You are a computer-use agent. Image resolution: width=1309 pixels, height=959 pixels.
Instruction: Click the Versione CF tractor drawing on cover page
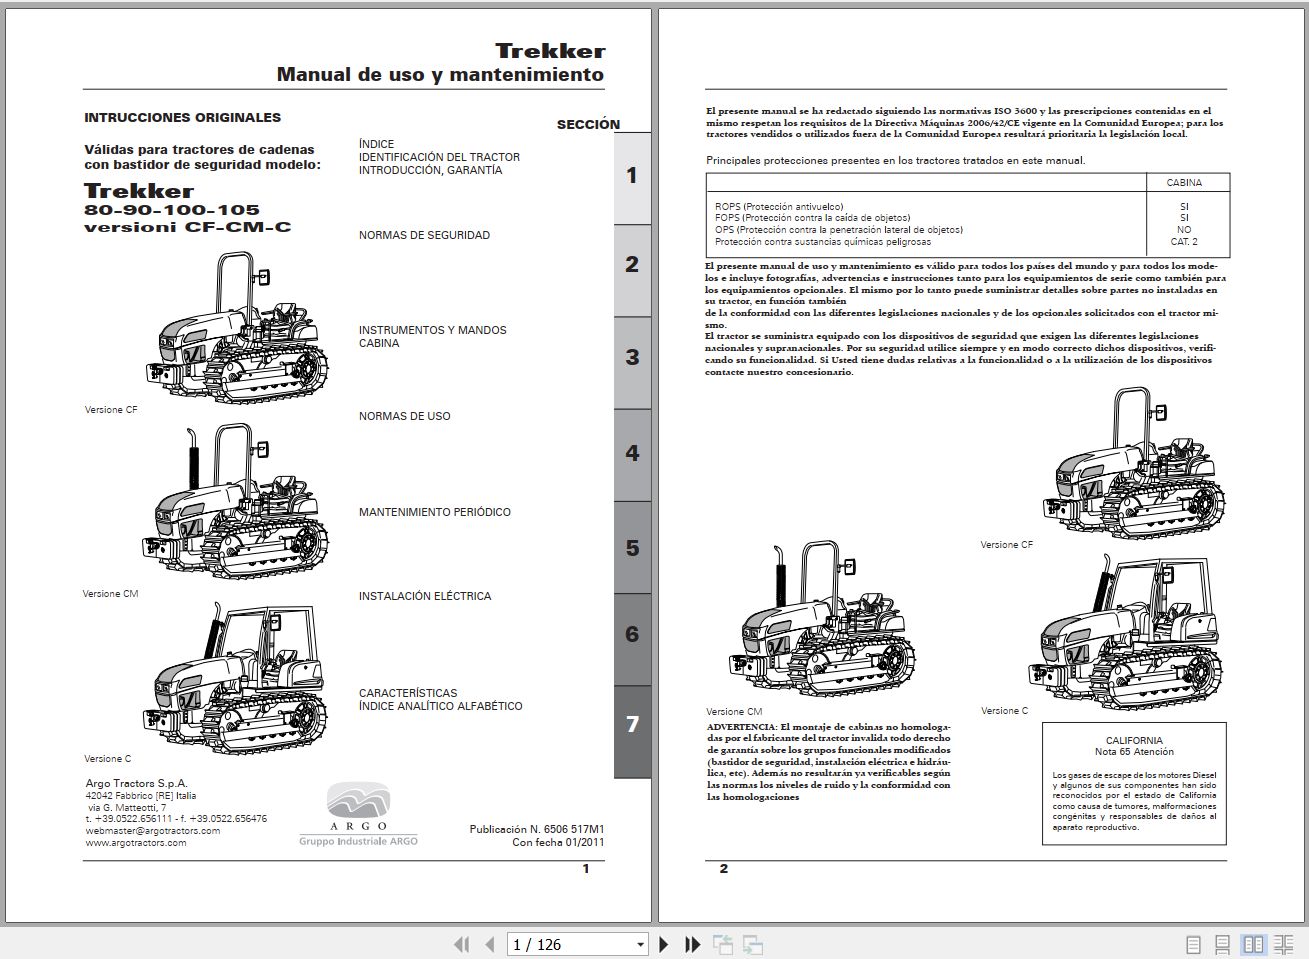pos(238,326)
